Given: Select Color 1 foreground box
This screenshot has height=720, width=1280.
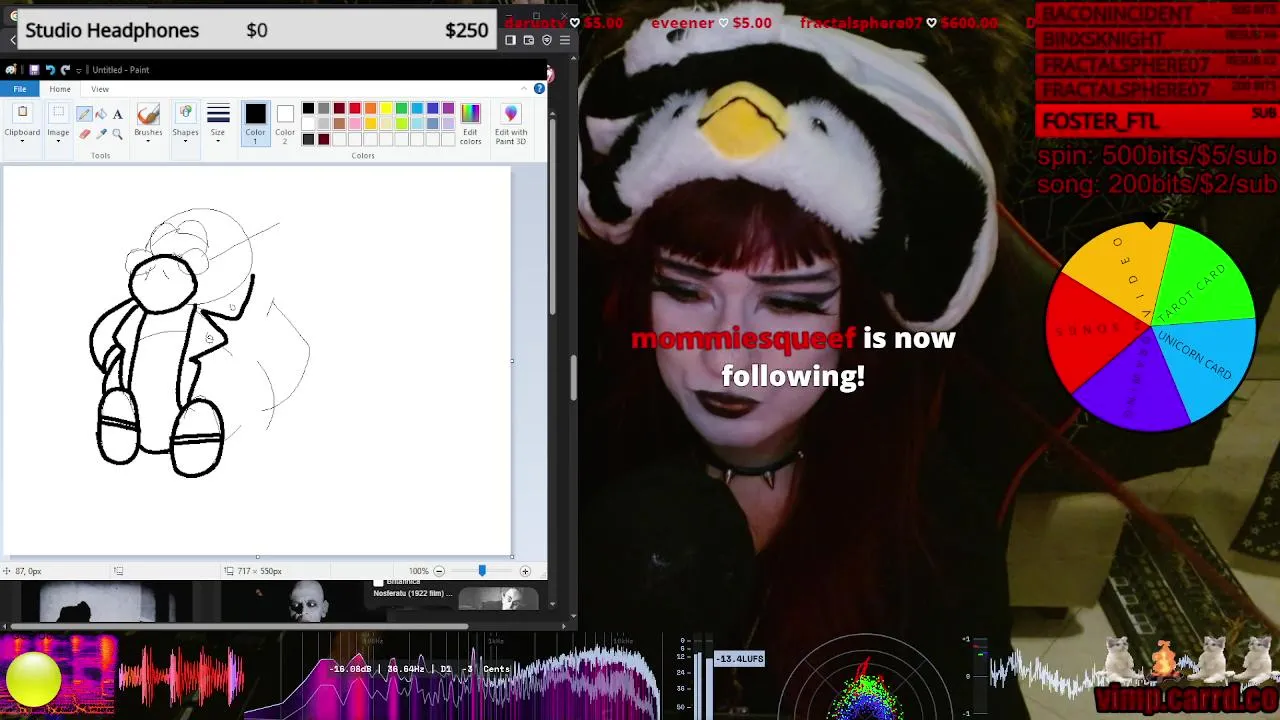Looking at the screenshot, I should (x=255, y=123).
